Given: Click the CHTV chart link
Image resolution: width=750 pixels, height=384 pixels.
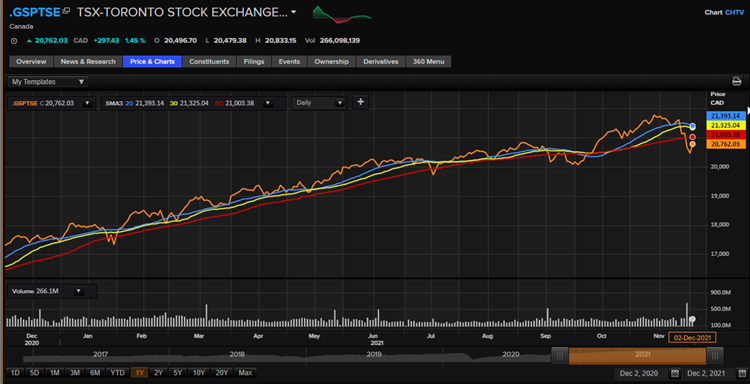Looking at the screenshot, I should click(x=734, y=12).
